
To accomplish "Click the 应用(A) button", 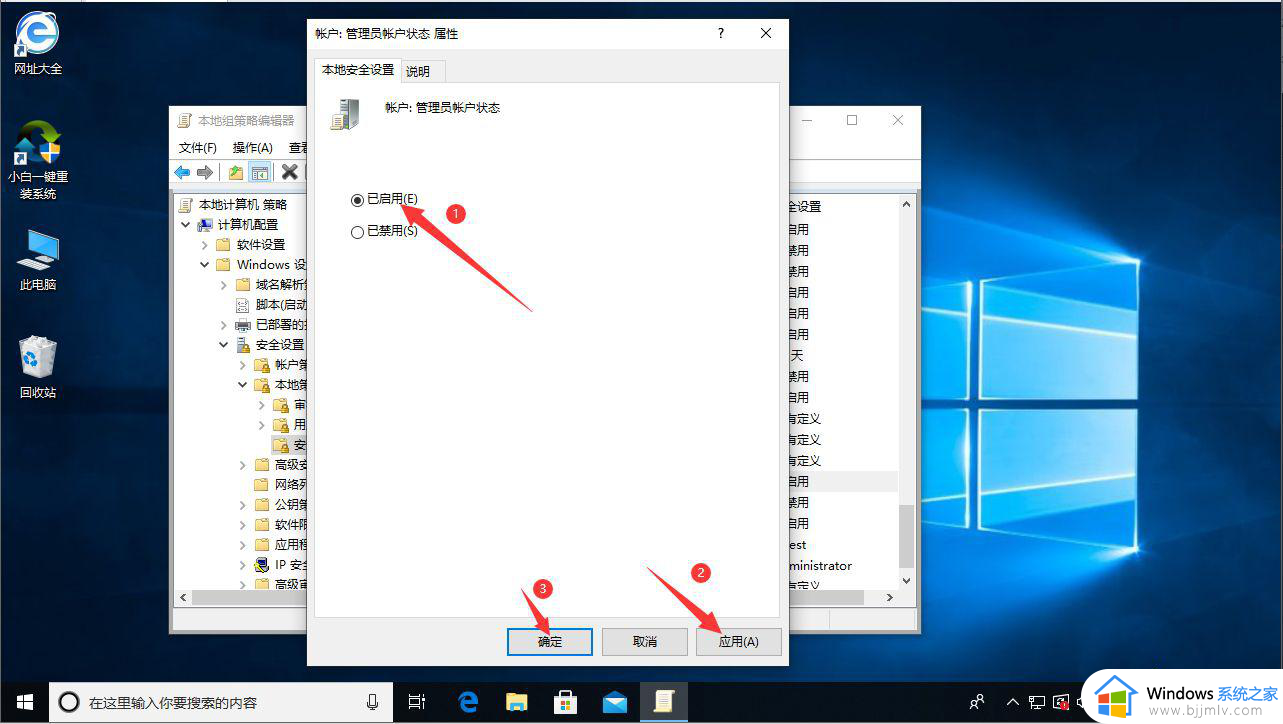I will coord(739,641).
